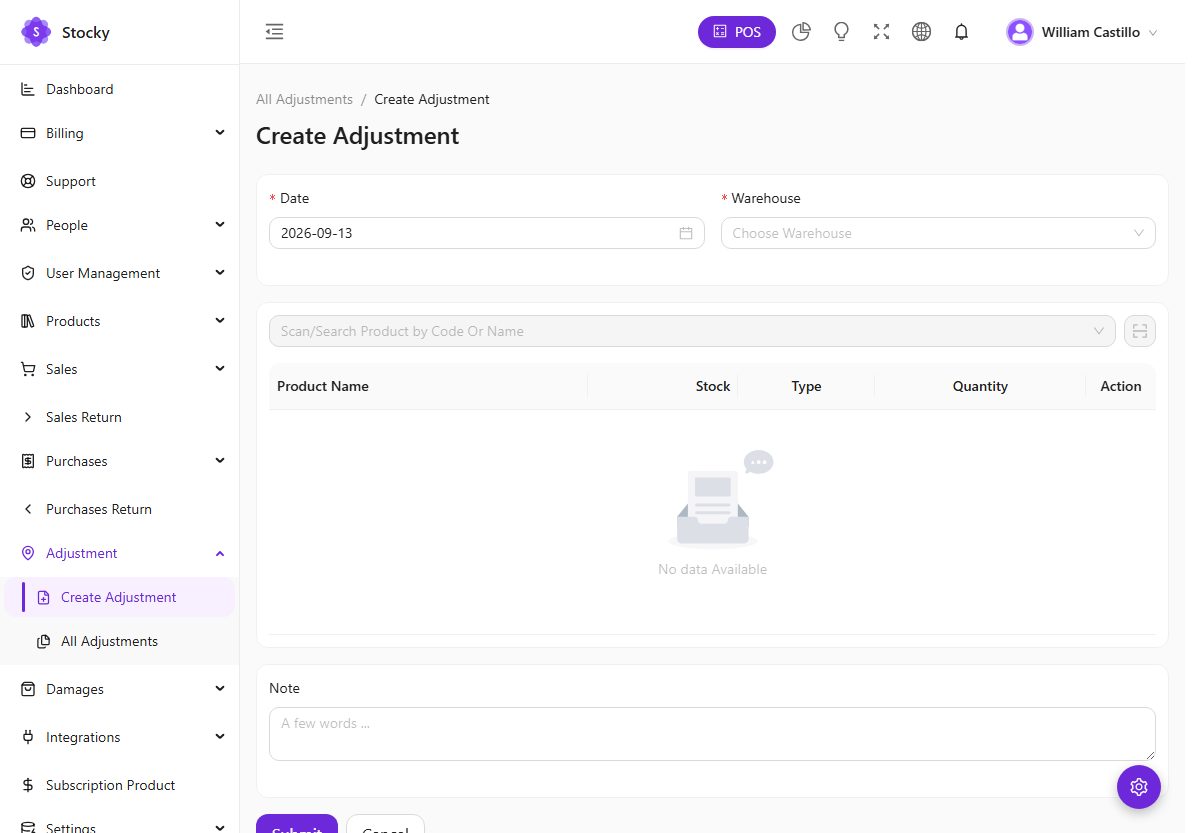Open Support menu item
1200x833 pixels.
coord(120,181)
